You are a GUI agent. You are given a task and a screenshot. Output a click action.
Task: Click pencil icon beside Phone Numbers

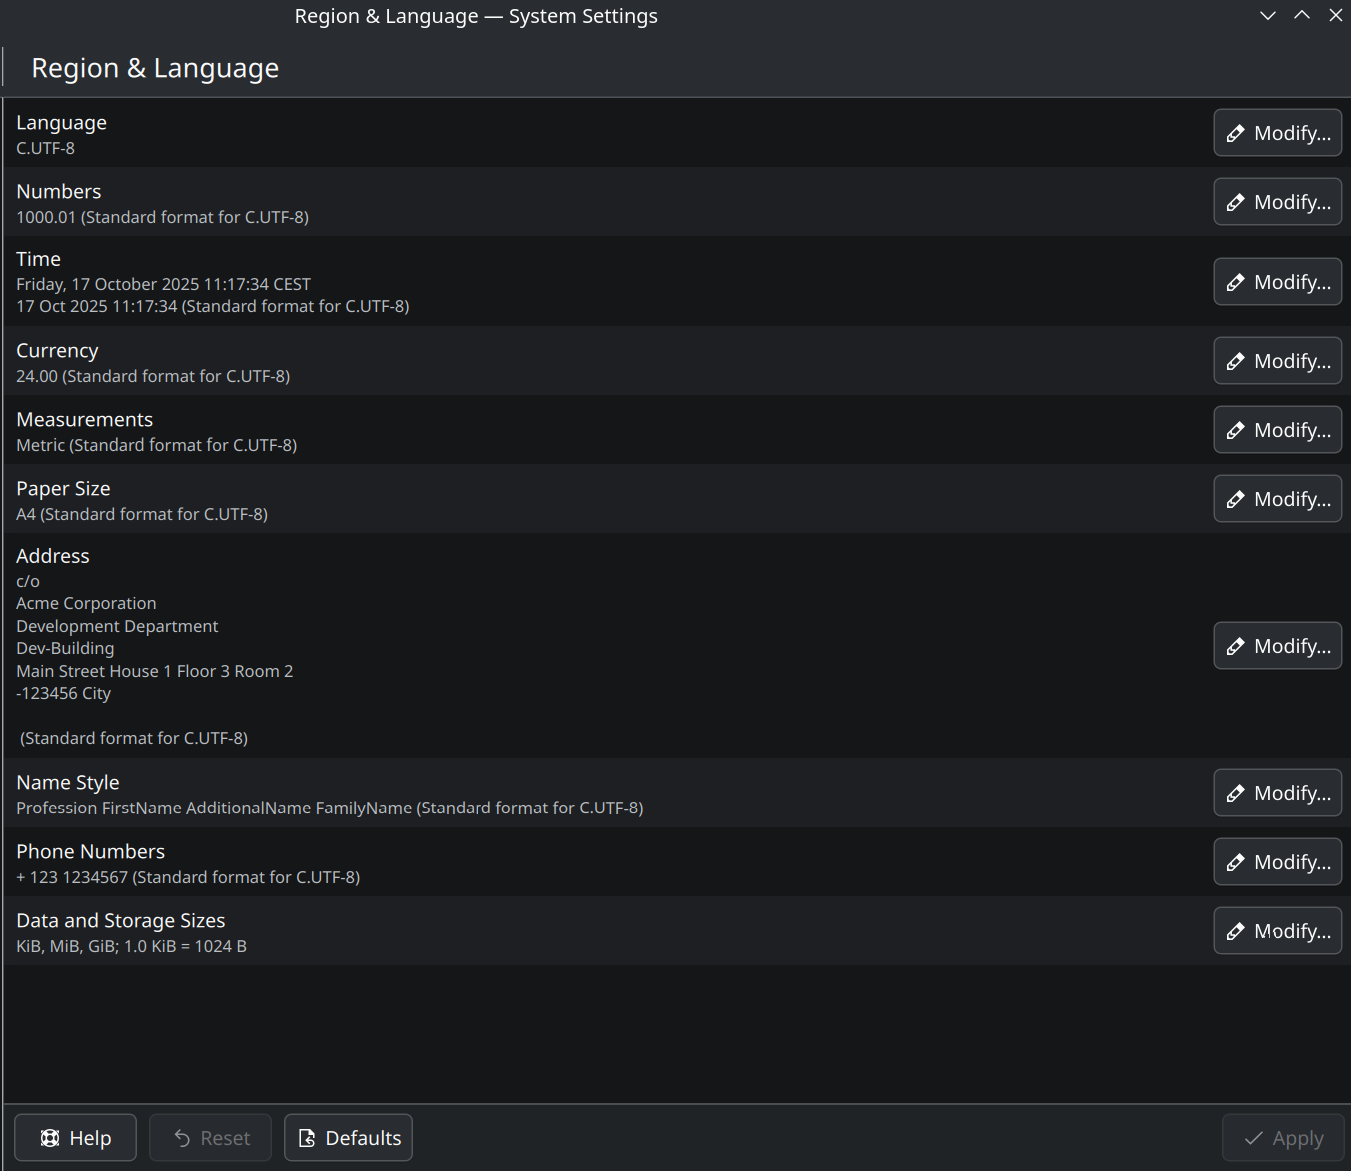click(x=1236, y=862)
